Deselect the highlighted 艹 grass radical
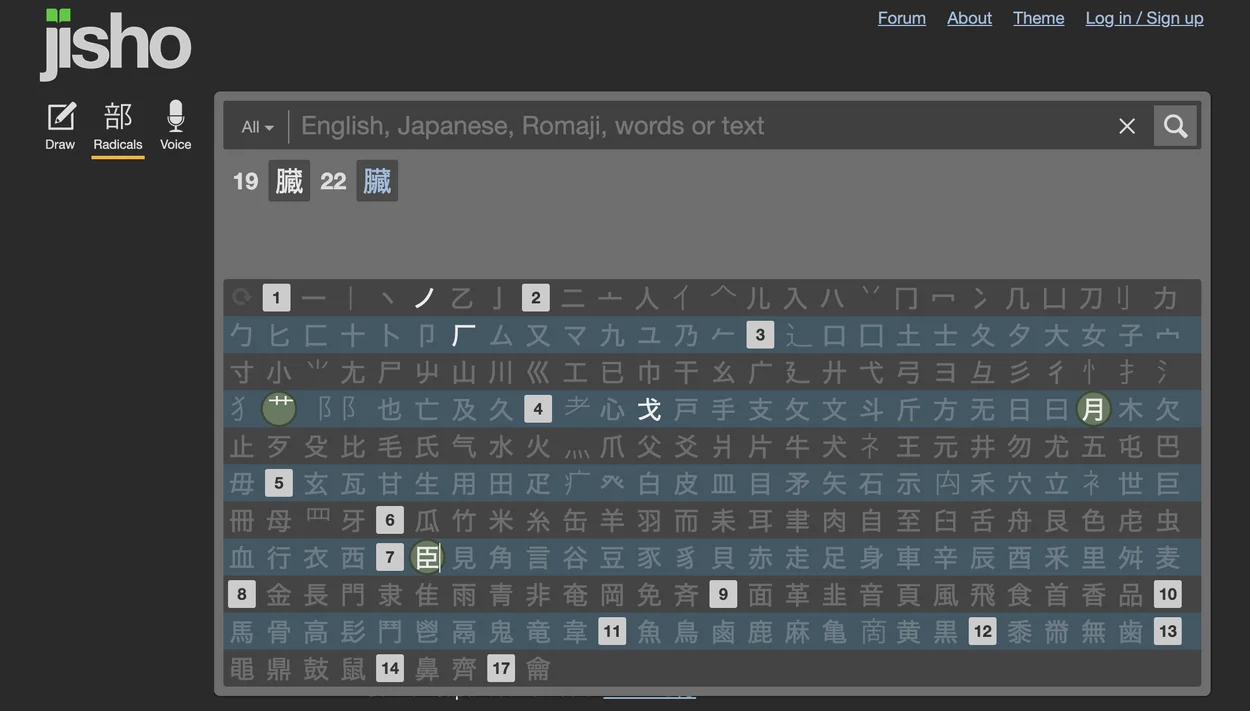 coord(279,408)
